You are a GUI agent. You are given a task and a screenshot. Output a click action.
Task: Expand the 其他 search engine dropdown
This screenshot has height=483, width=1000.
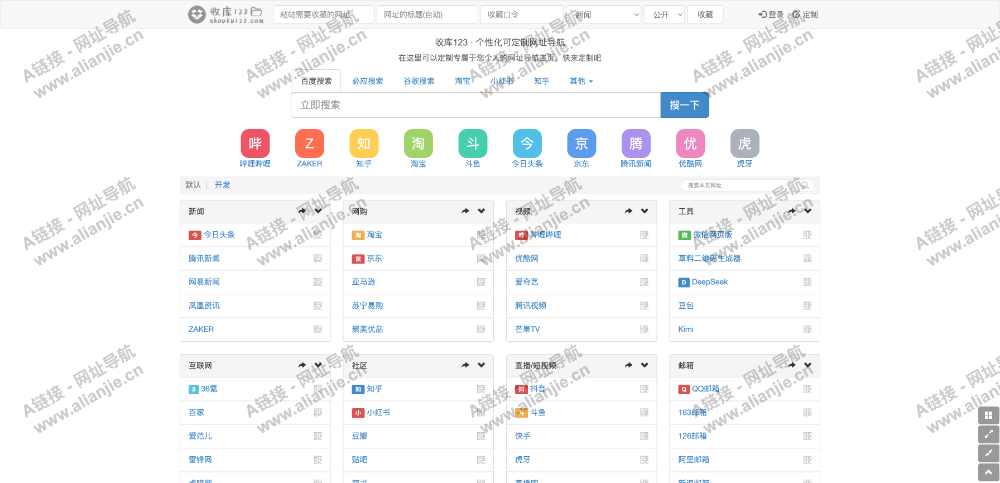point(581,81)
